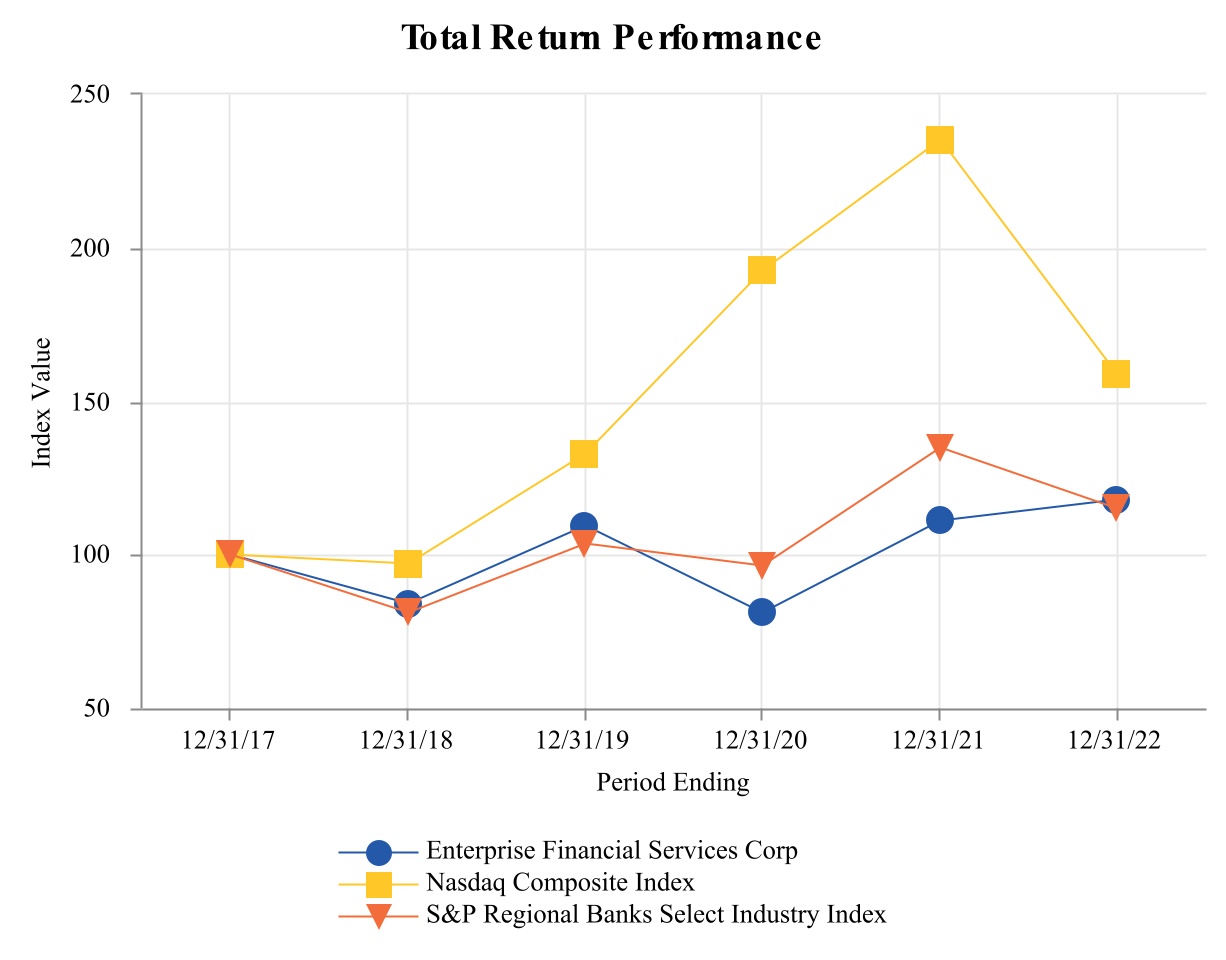The image size is (1226, 960).
Task: Click the Nasdaq square marker at 12/31/20
Action: (762, 270)
